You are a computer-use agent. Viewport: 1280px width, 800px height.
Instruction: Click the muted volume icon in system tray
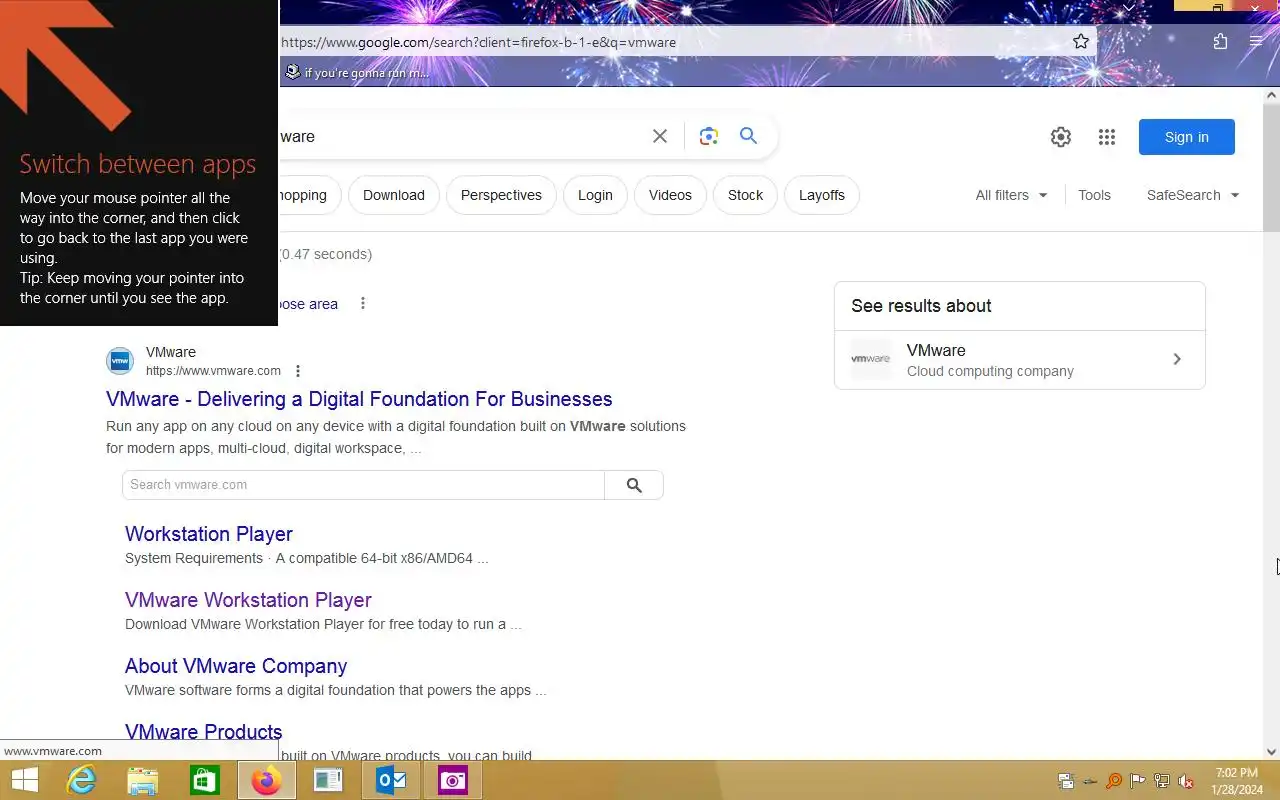(1186, 781)
